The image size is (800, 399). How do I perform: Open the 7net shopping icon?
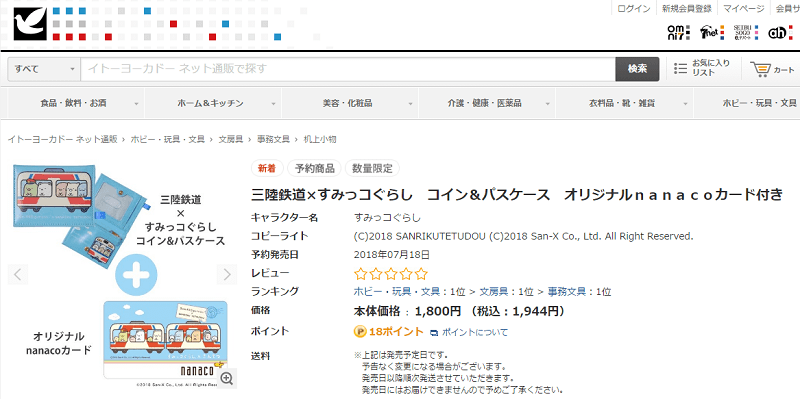coord(712,33)
